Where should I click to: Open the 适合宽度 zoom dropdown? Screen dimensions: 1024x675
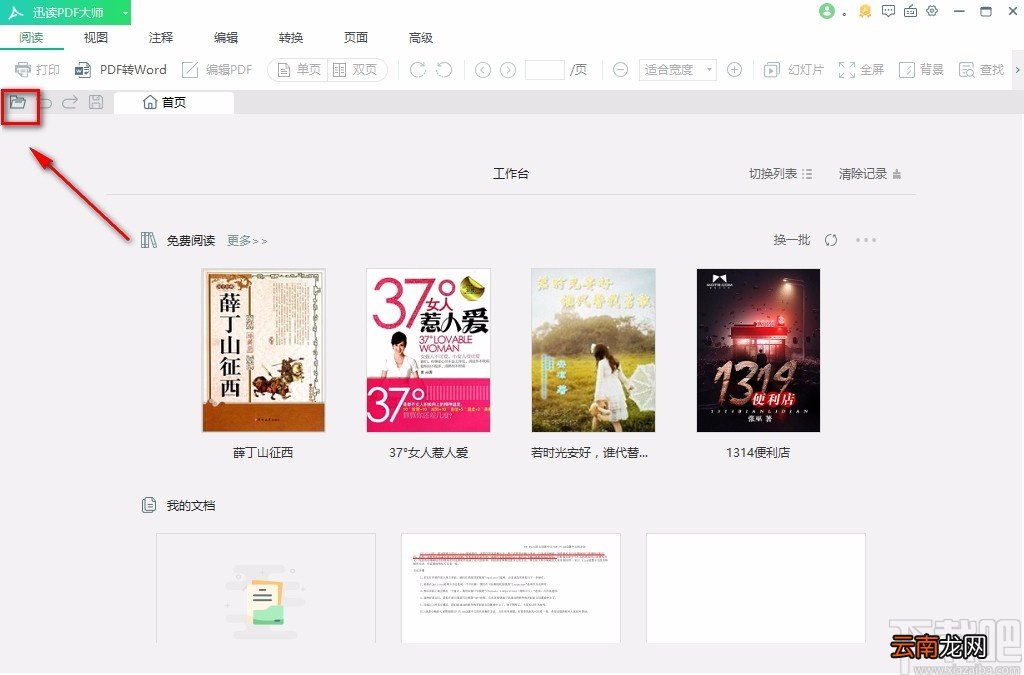coord(677,69)
